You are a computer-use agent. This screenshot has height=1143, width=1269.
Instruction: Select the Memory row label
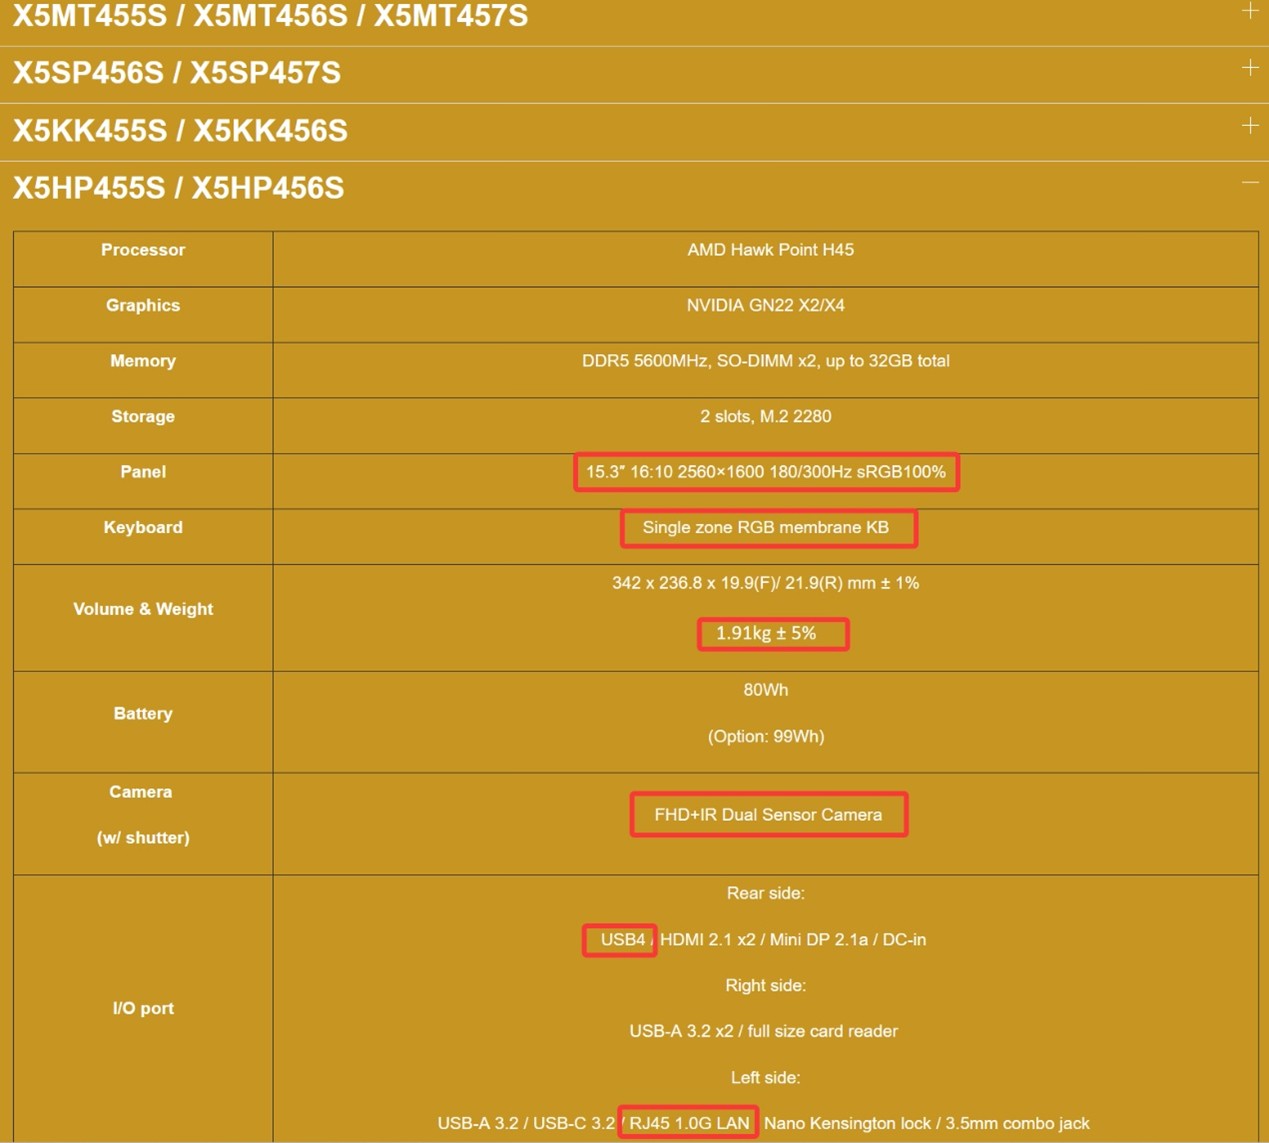coord(143,361)
